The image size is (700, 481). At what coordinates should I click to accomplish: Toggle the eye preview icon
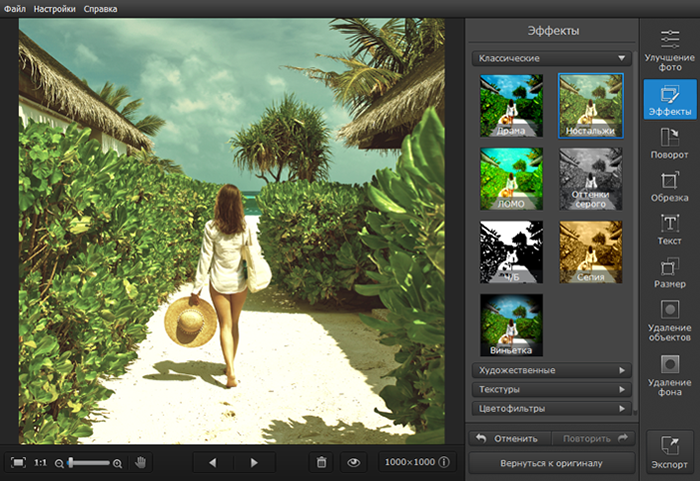(352, 462)
